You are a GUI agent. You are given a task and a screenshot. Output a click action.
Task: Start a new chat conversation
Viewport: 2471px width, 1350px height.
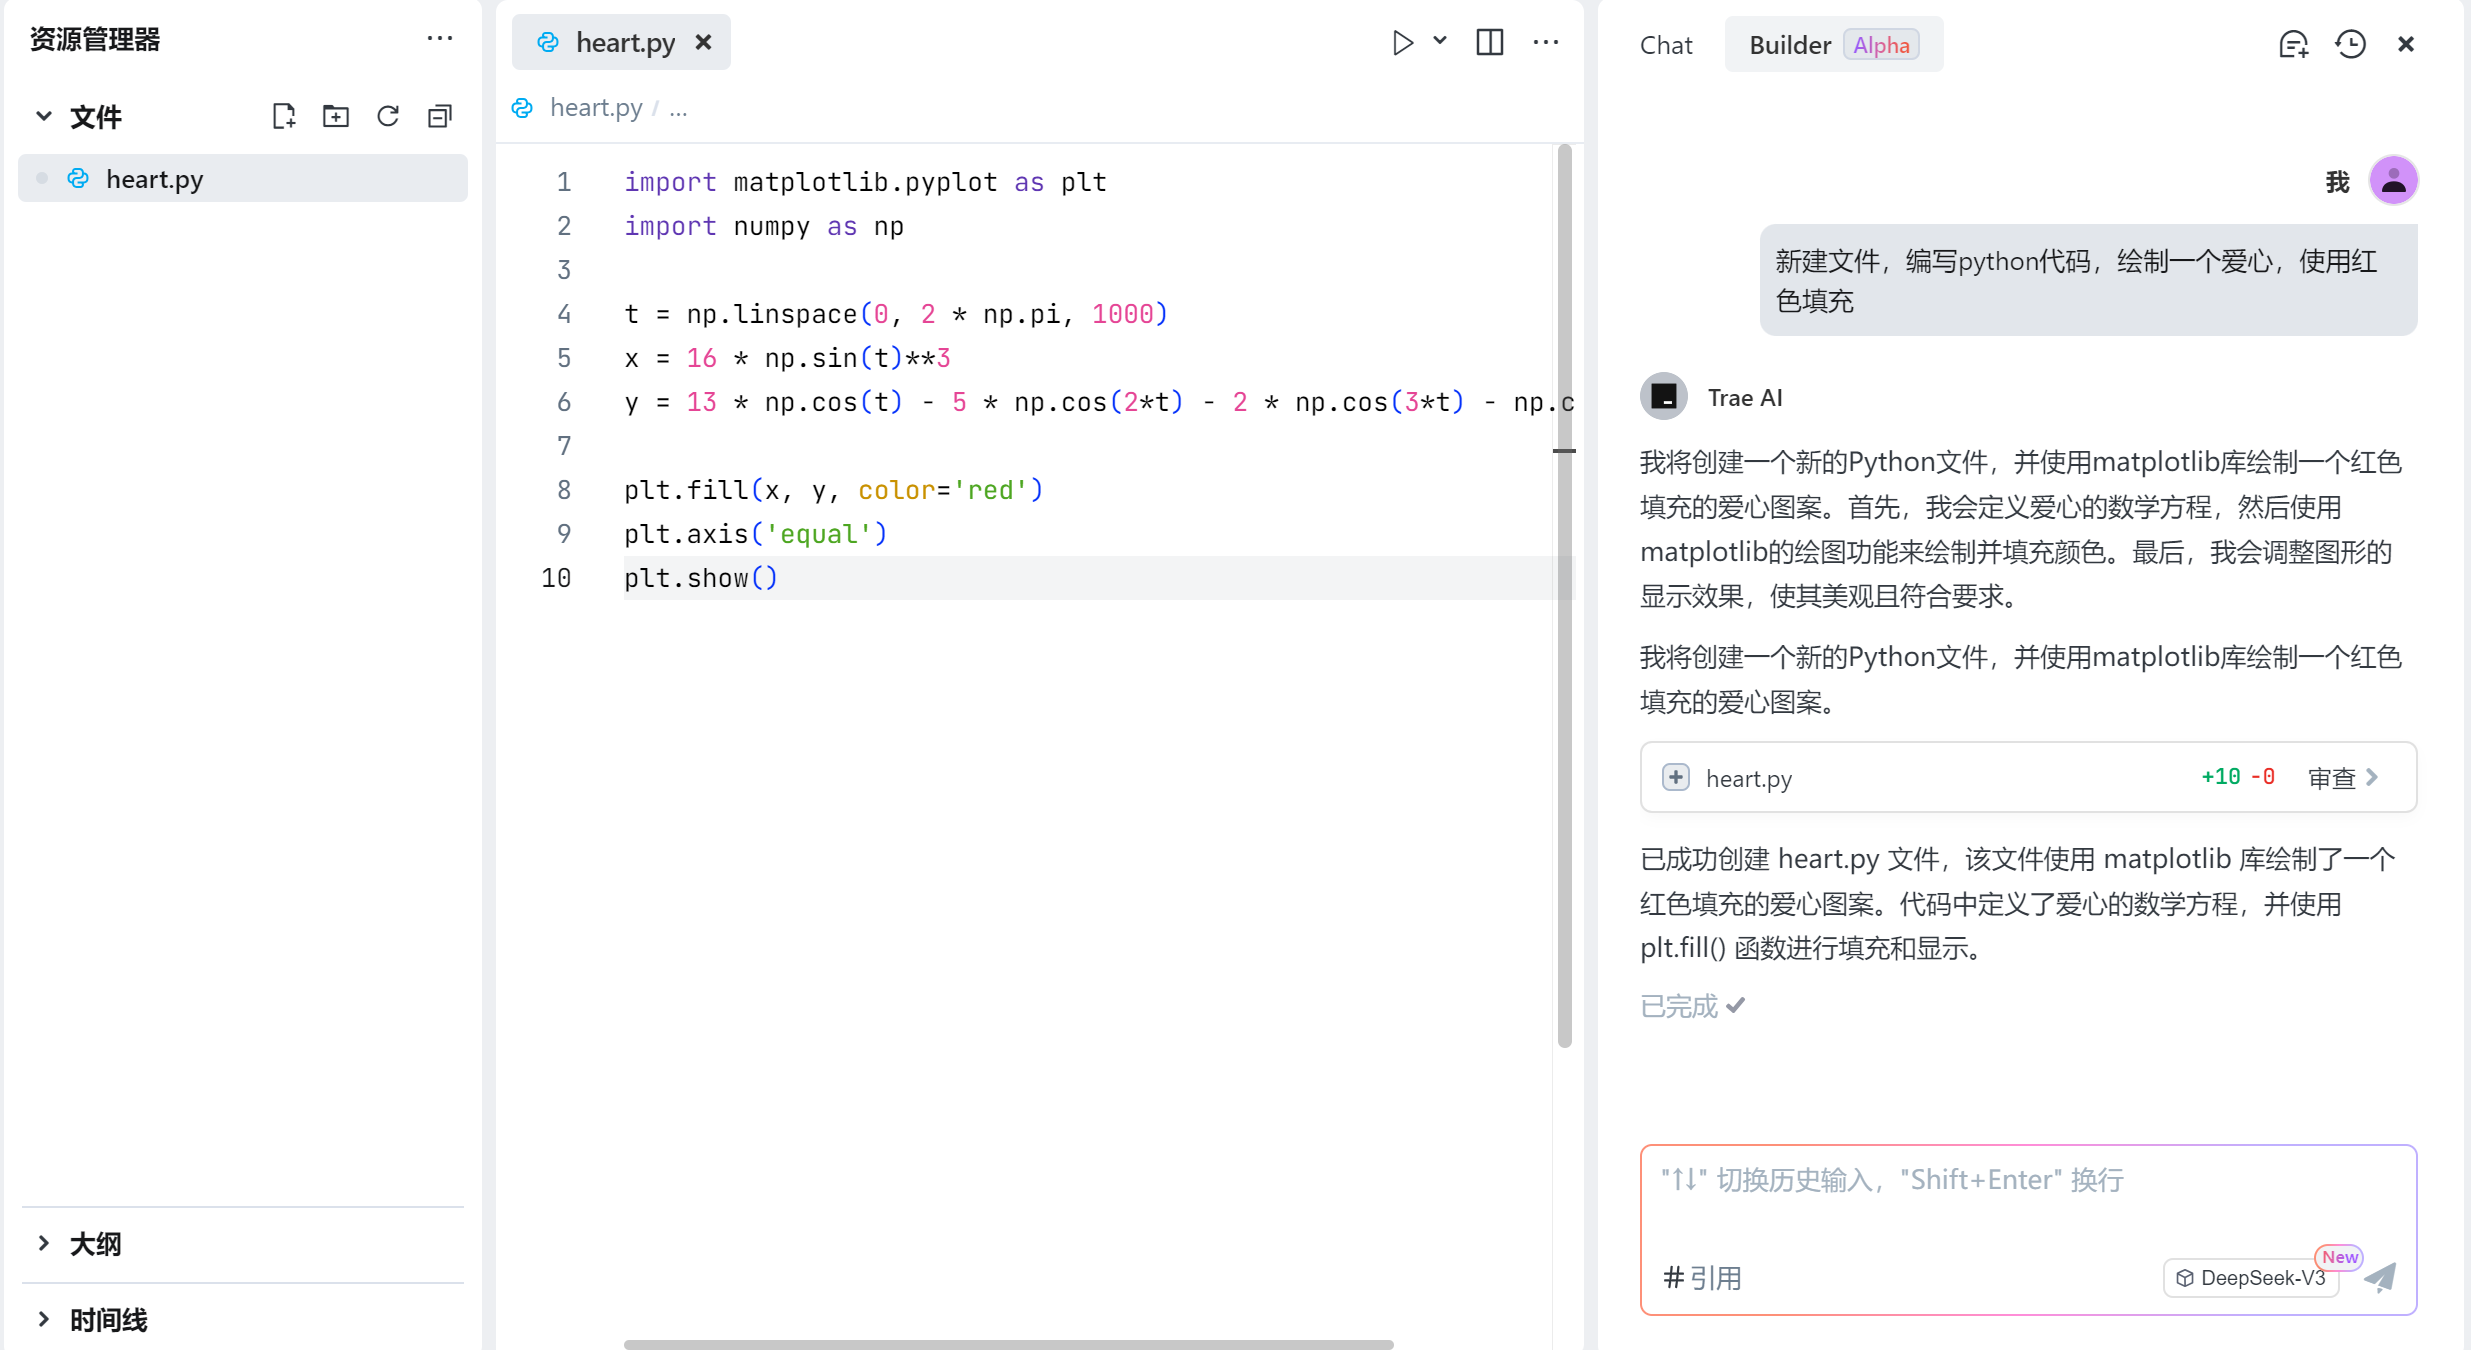[2293, 44]
